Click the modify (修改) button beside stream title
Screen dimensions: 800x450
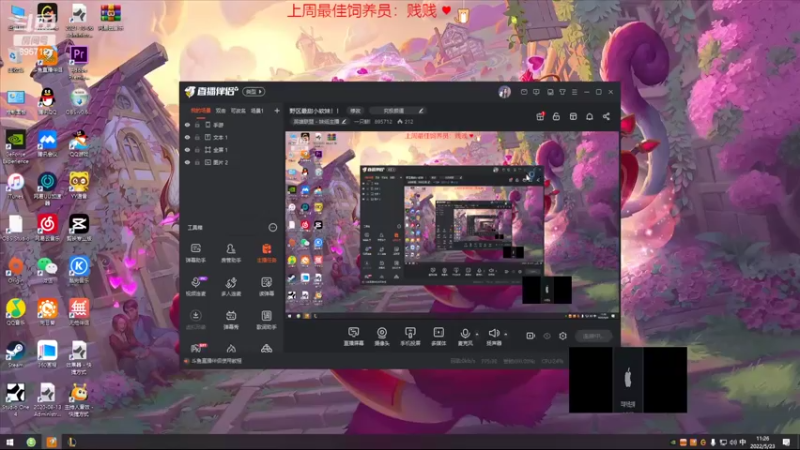pyautogui.click(x=355, y=111)
